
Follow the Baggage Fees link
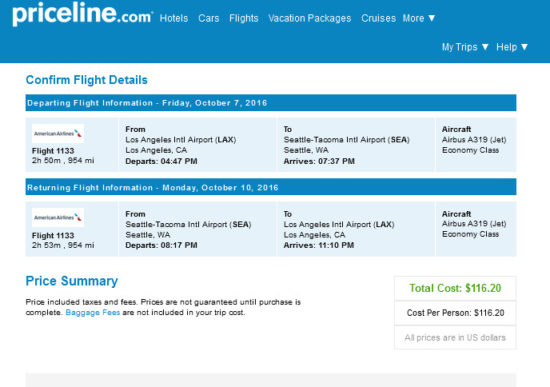click(x=93, y=313)
